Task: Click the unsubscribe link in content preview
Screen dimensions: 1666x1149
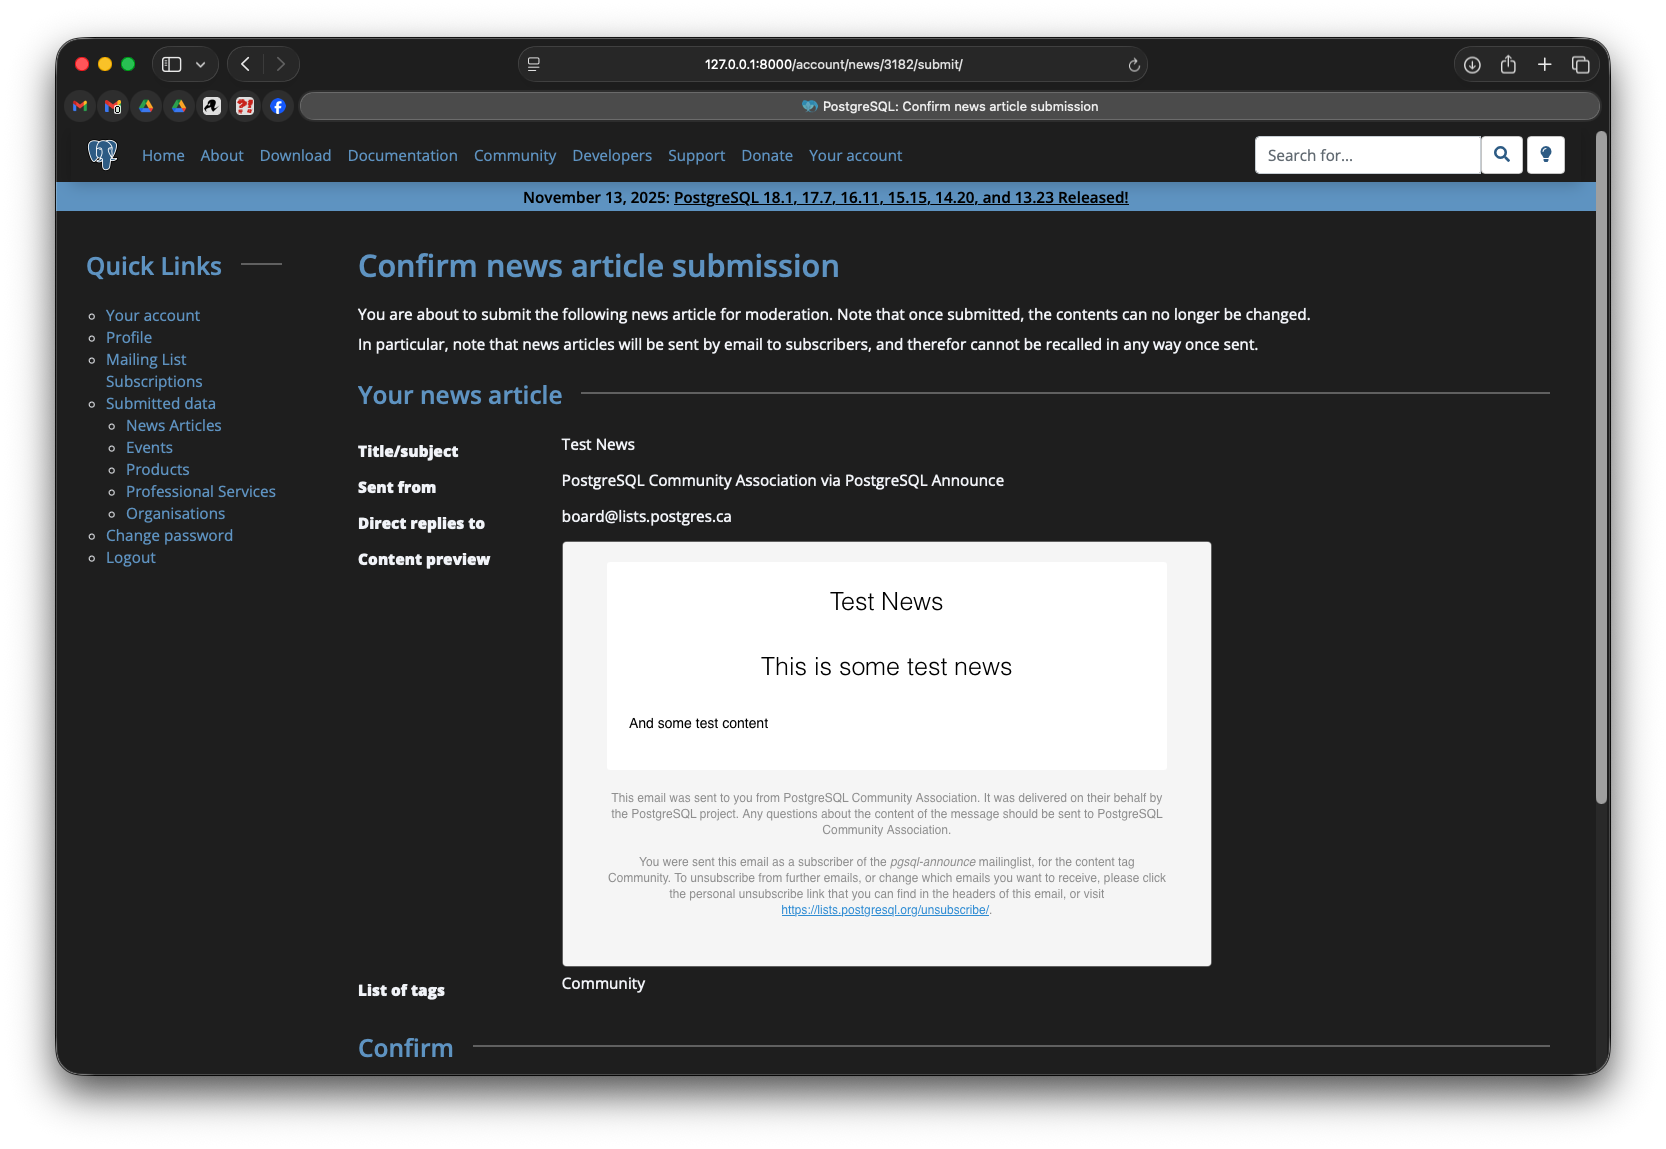Action: click(884, 910)
